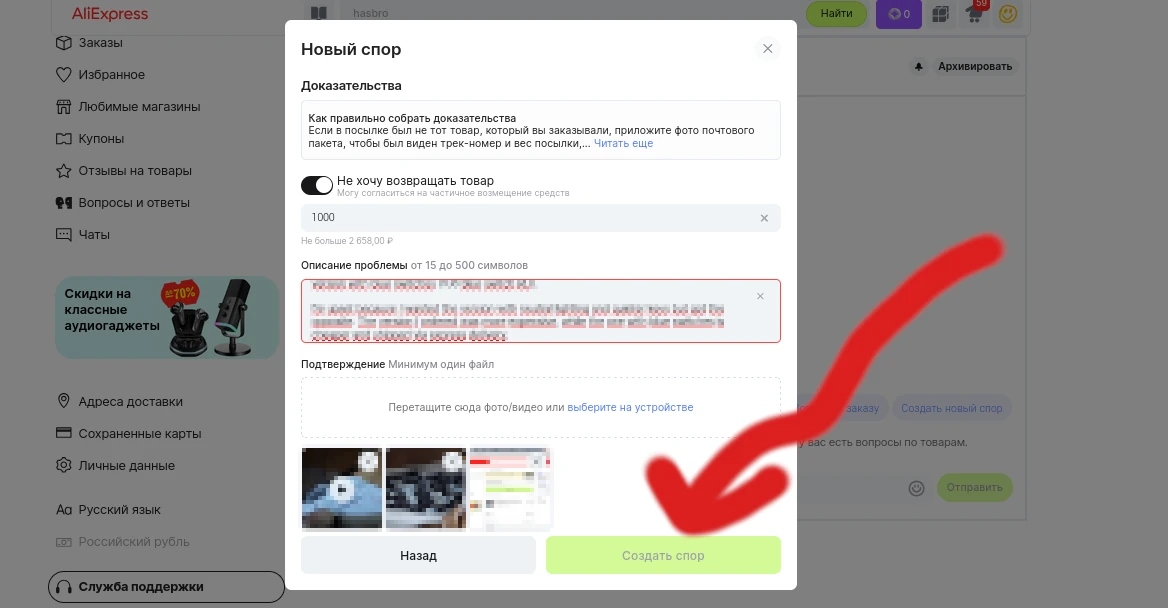Image resolution: width=1168 pixels, height=608 pixels.
Task: Click inside the problem description textarea
Action: (541, 311)
